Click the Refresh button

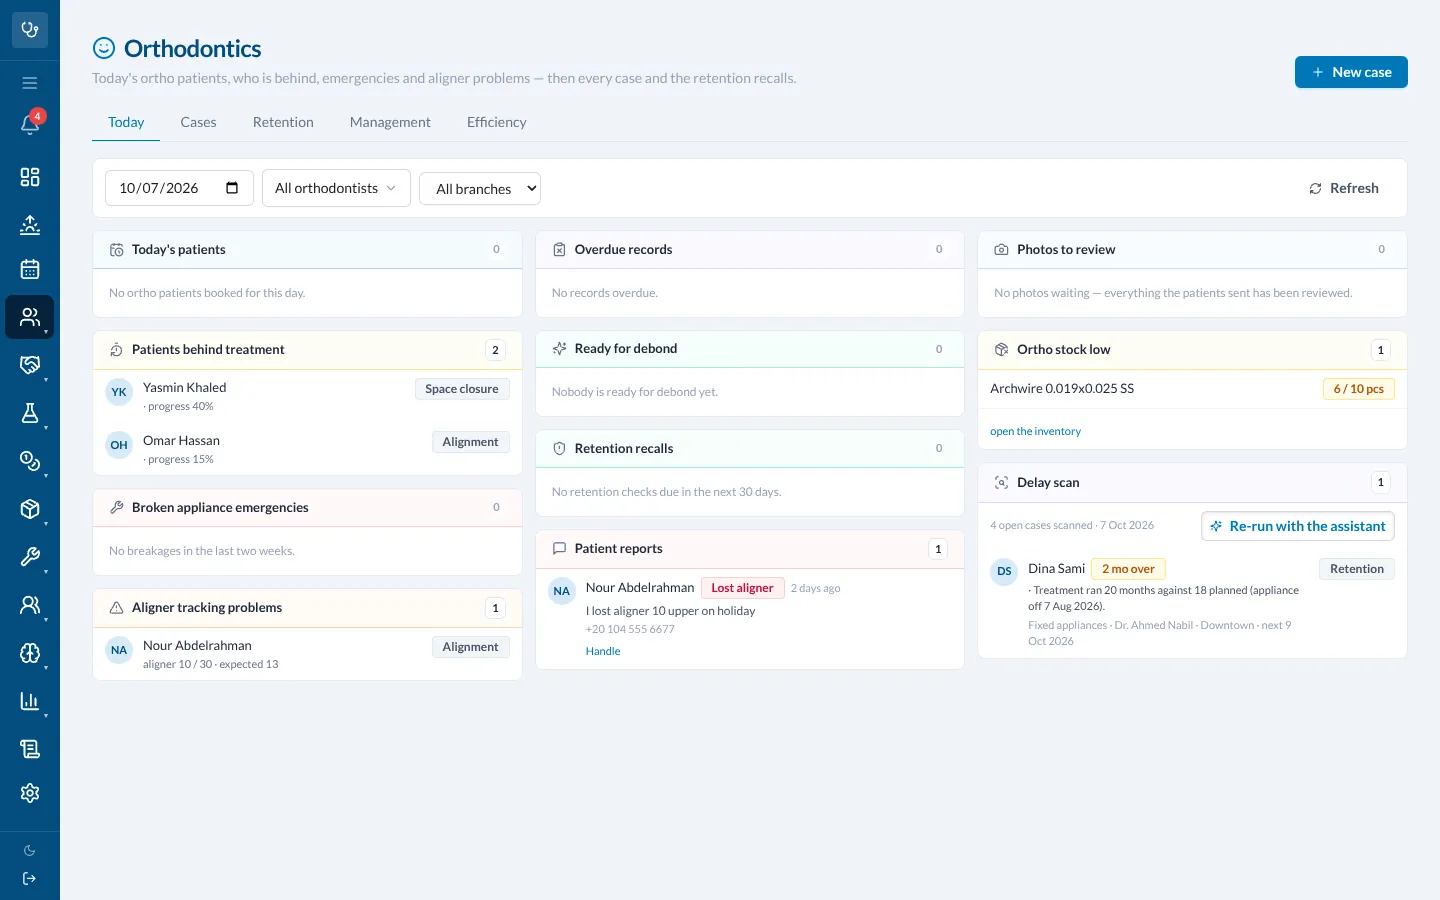click(x=1344, y=188)
